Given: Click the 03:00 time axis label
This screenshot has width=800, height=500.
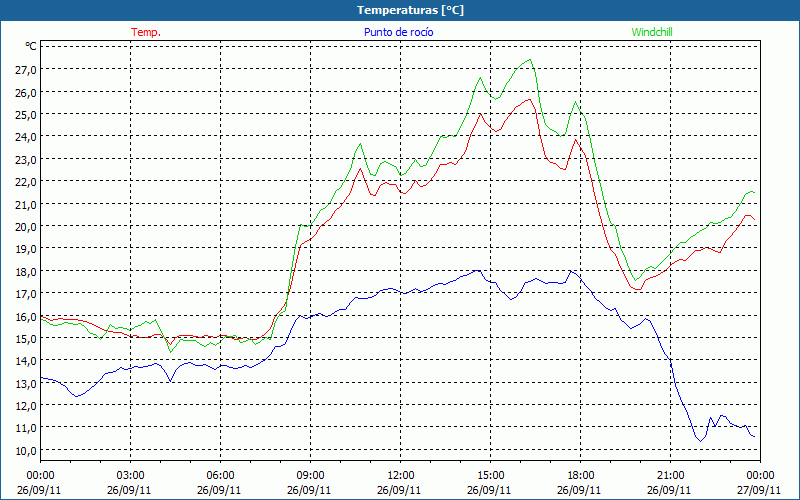Looking at the screenshot, I should pyautogui.click(x=131, y=476).
